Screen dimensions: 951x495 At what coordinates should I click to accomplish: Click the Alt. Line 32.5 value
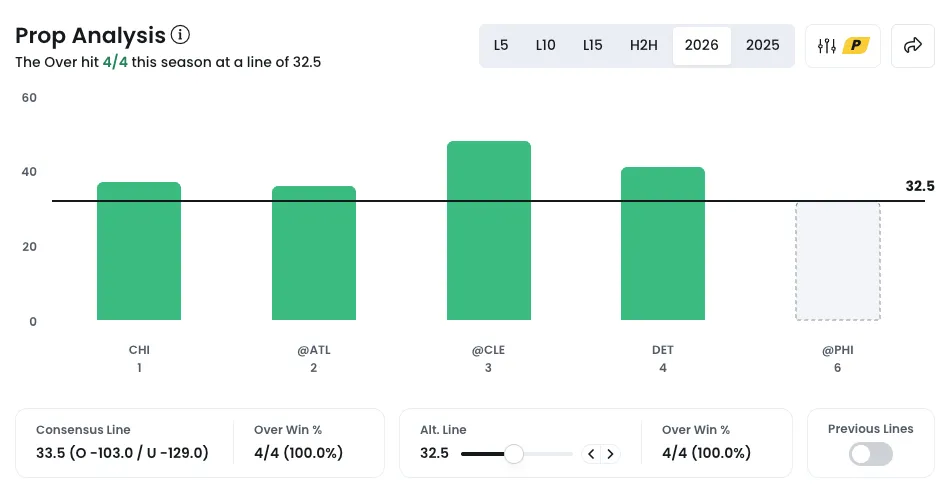(434, 453)
